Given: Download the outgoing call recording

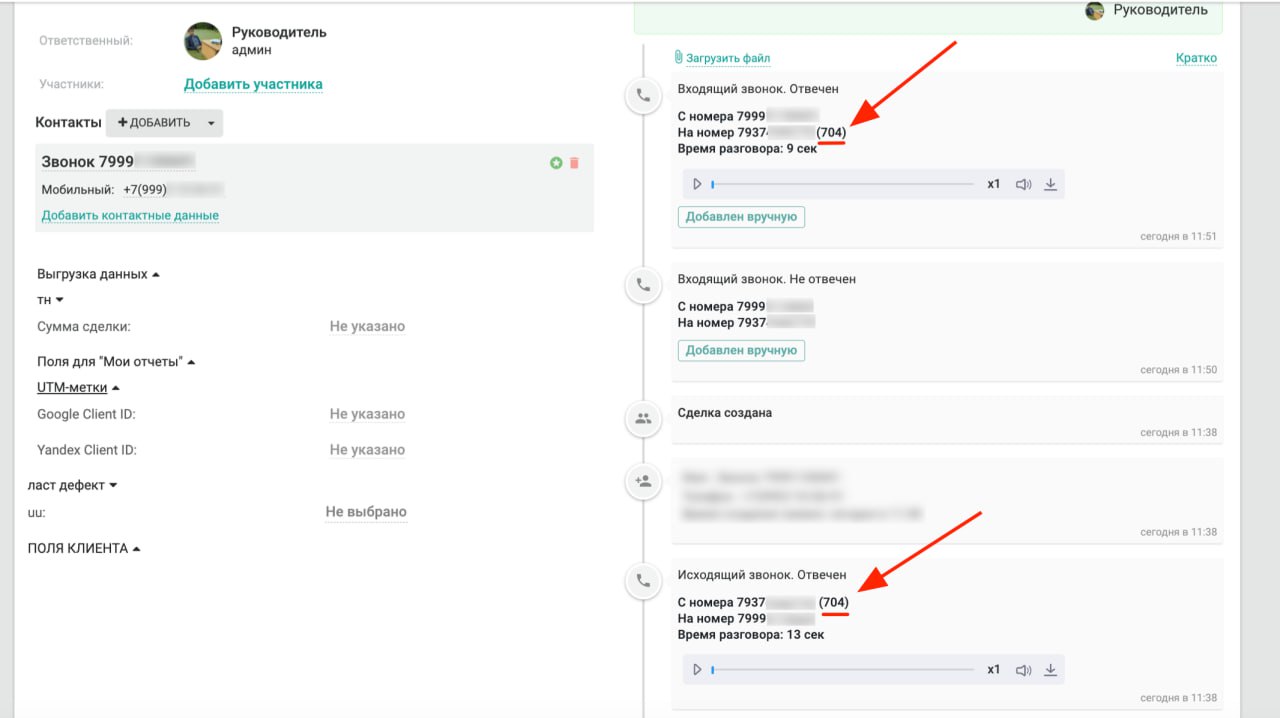Looking at the screenshot, I should pyautogui.click(x=1050, y=669).
